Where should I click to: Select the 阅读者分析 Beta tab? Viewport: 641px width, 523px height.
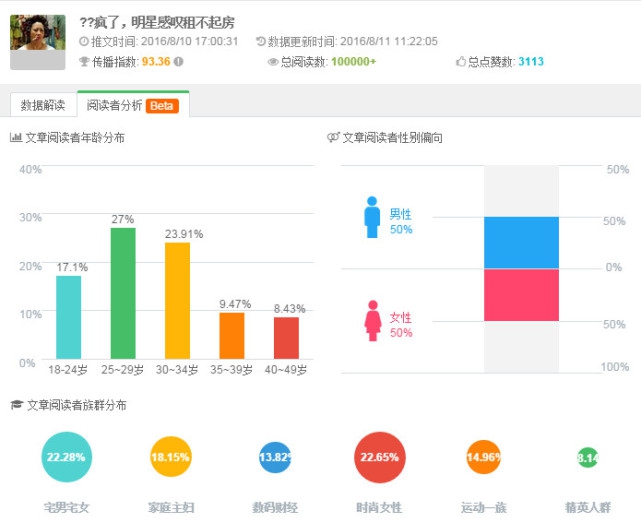click(133, 105)
